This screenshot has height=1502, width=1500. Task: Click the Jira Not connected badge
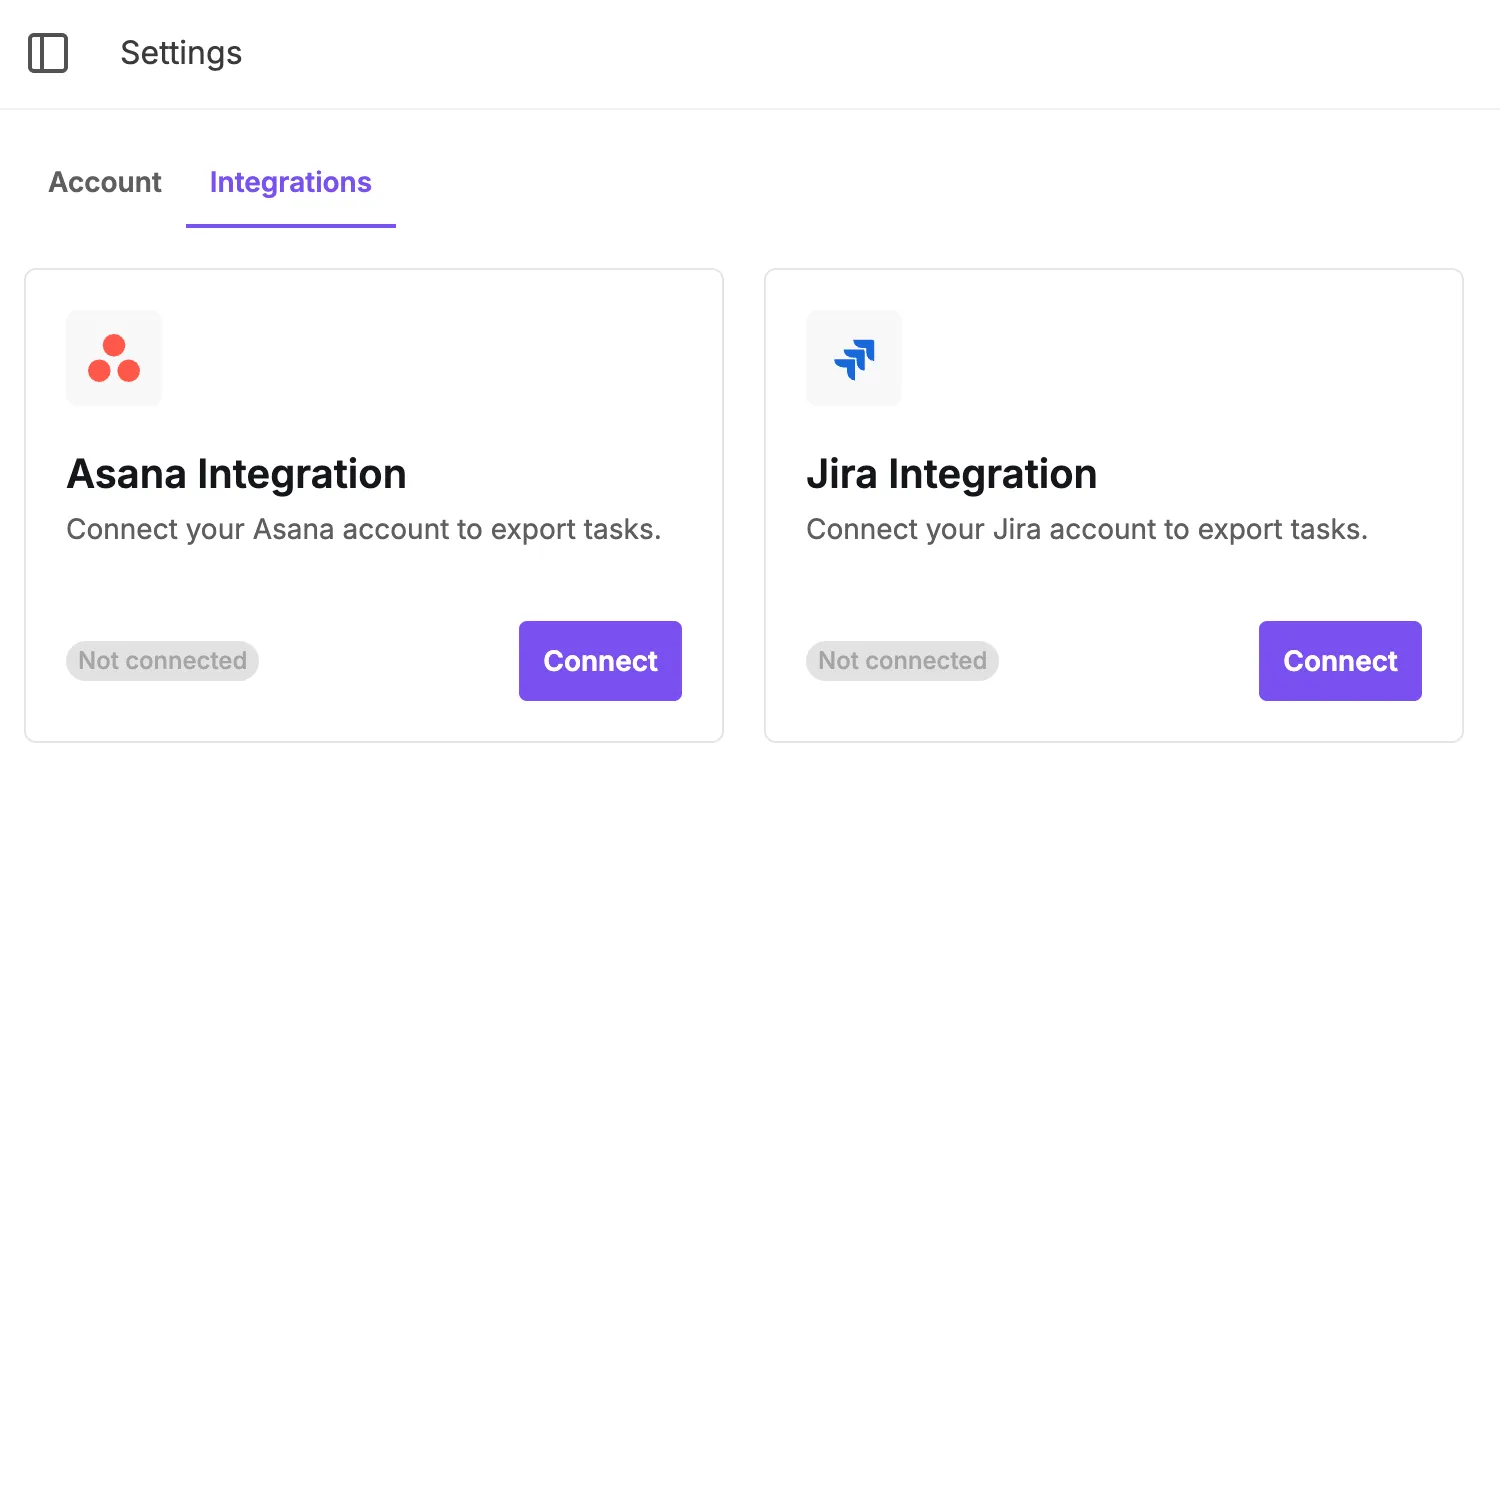(x=902, y=660)
